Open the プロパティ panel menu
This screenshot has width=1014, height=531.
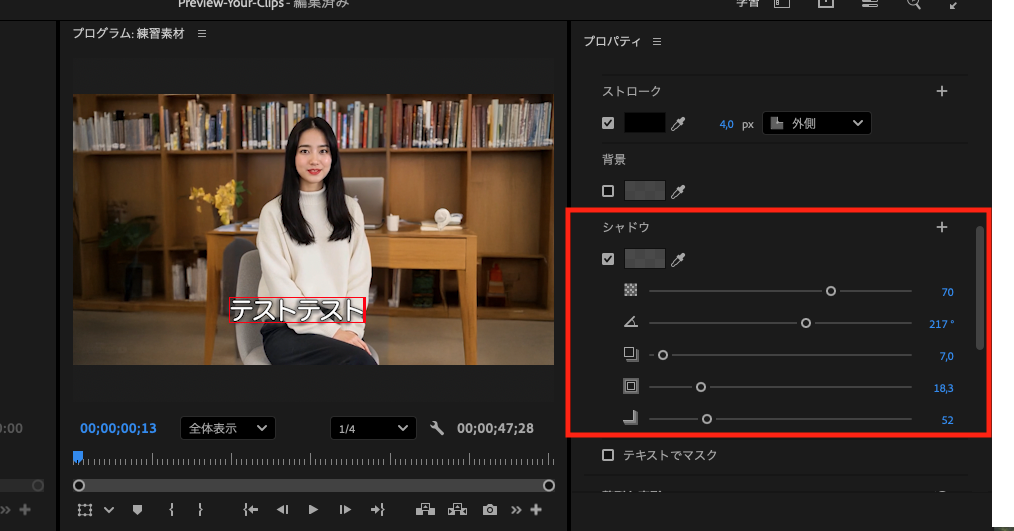point(657,42)
